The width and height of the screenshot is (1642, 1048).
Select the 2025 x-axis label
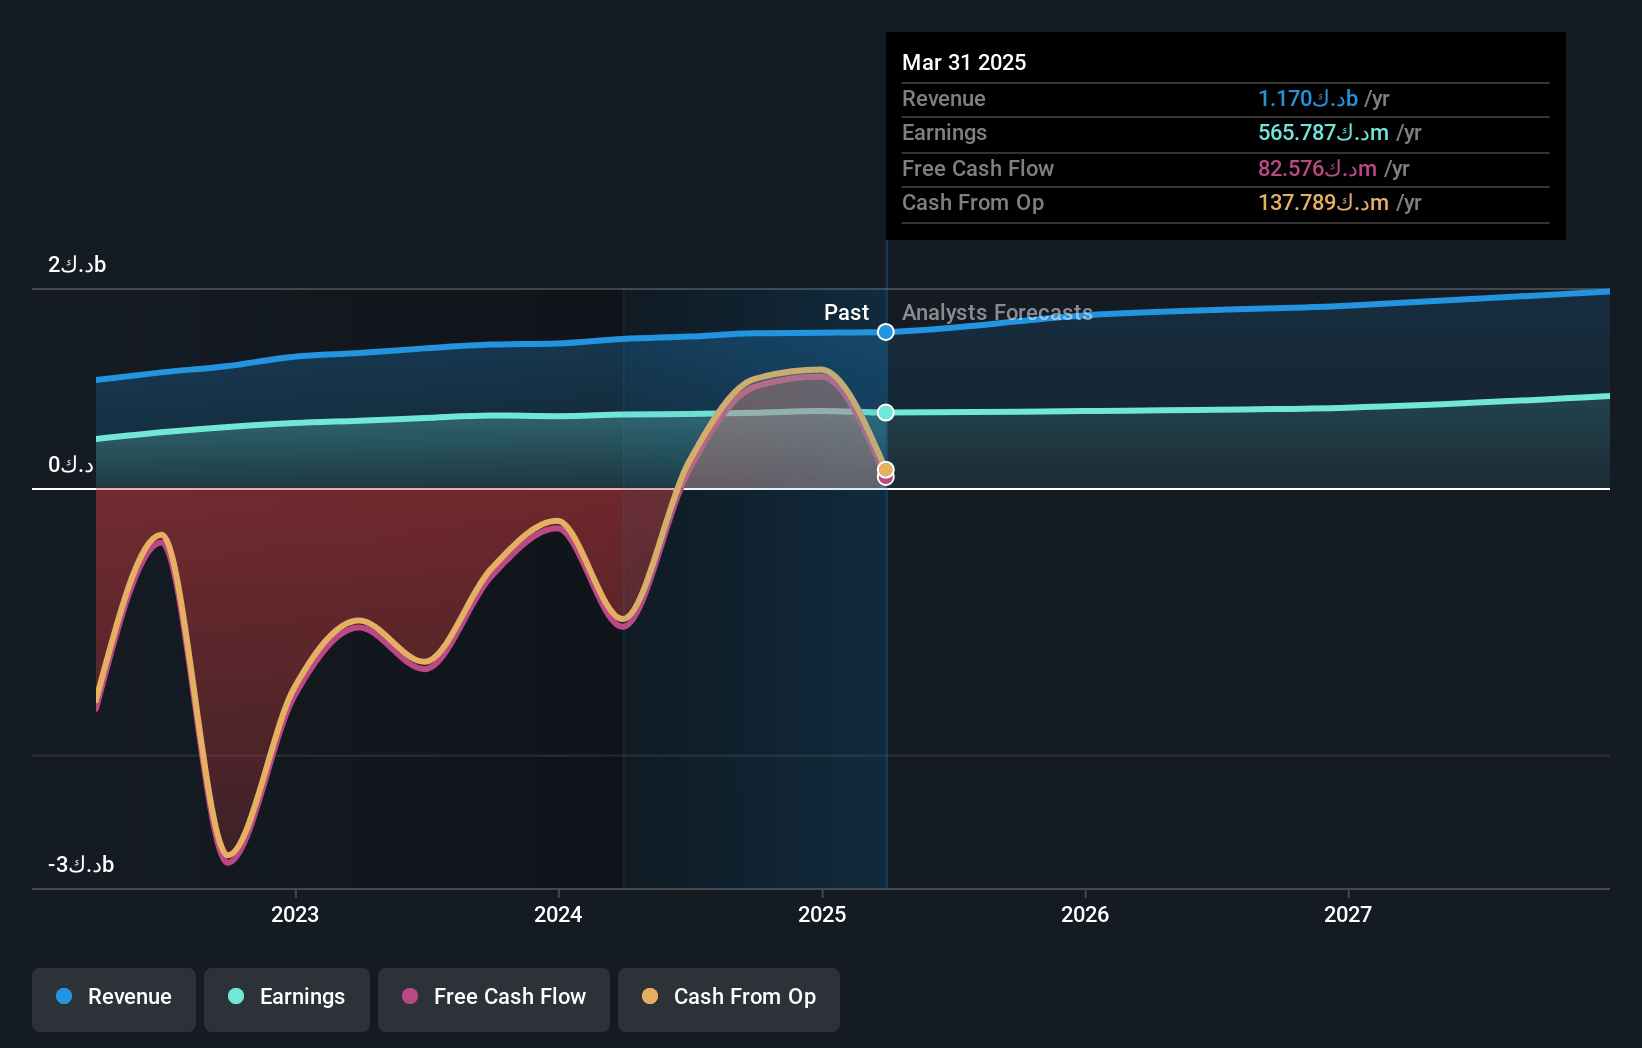tap(822, 914)
